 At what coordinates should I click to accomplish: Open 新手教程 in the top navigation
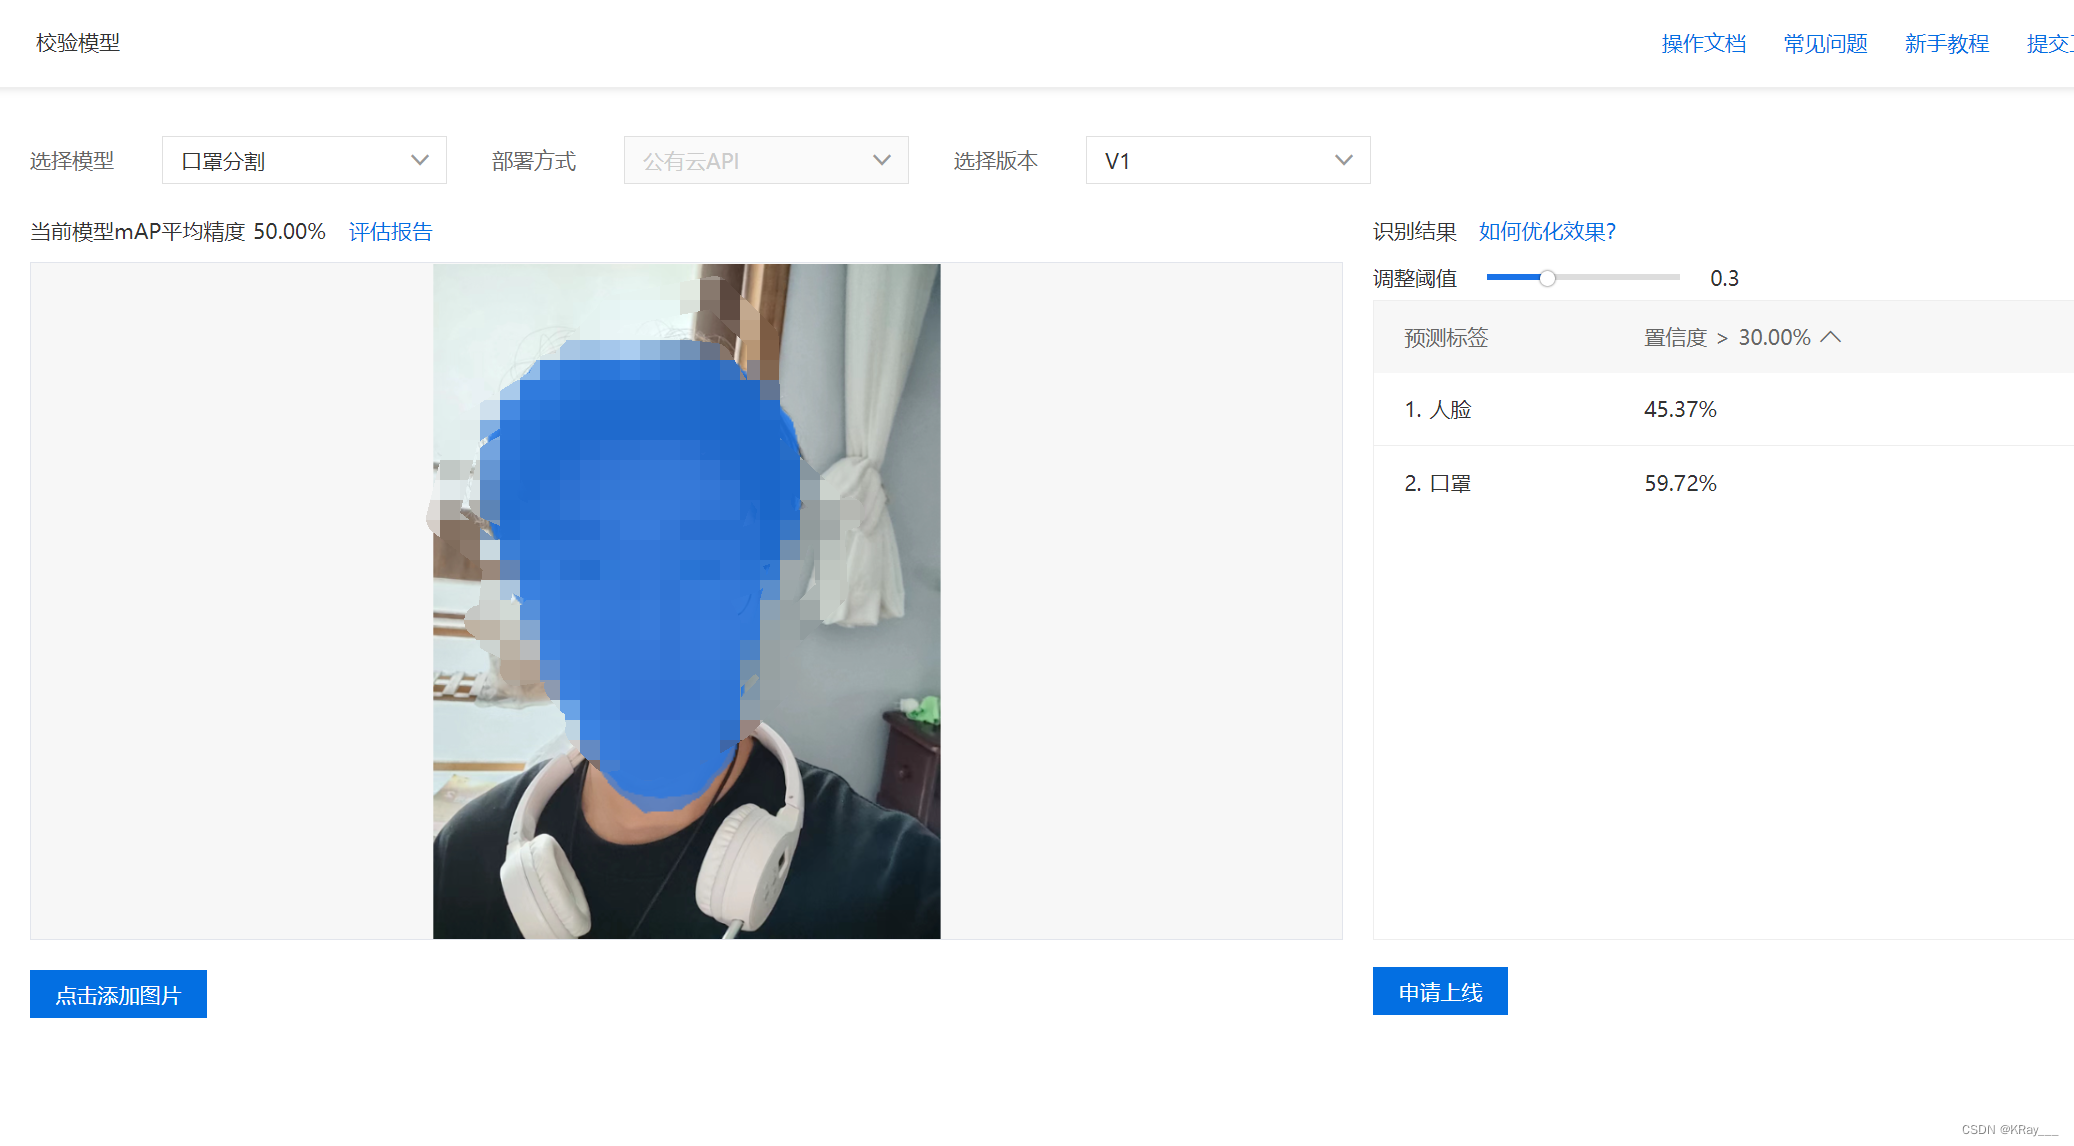(1947, 44)
